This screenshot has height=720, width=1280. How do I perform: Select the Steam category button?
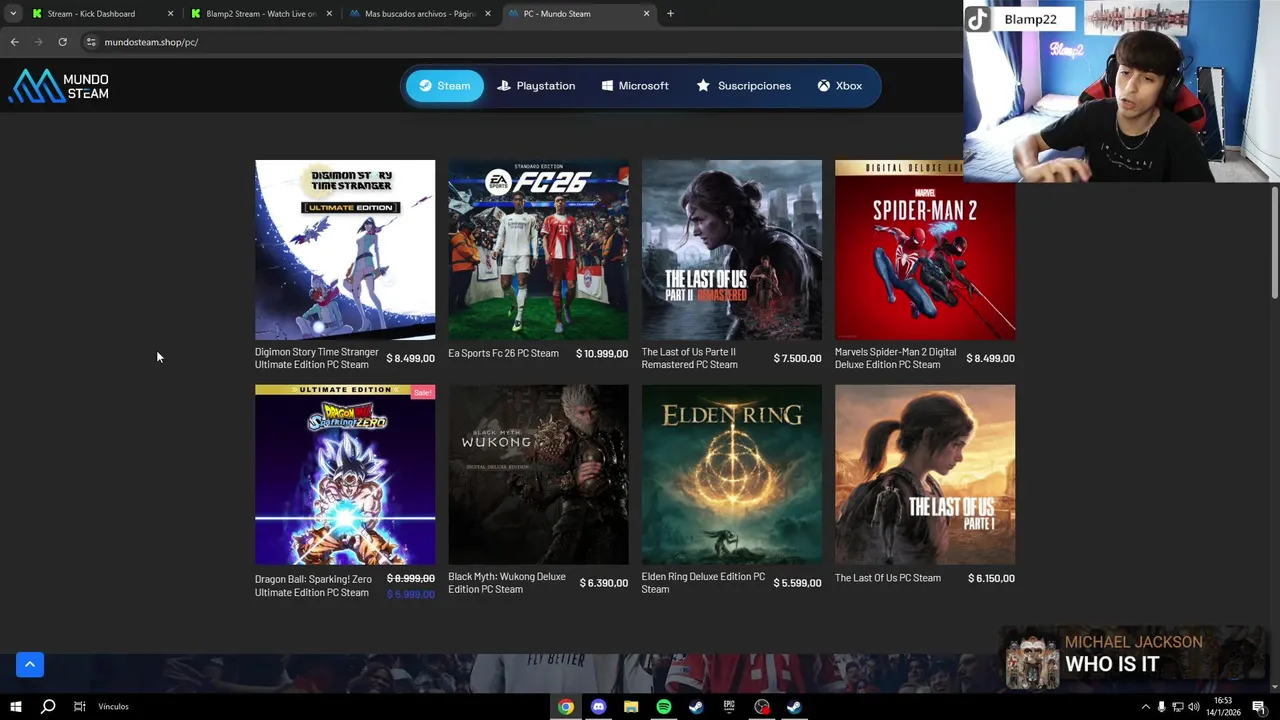coord(445,86)
